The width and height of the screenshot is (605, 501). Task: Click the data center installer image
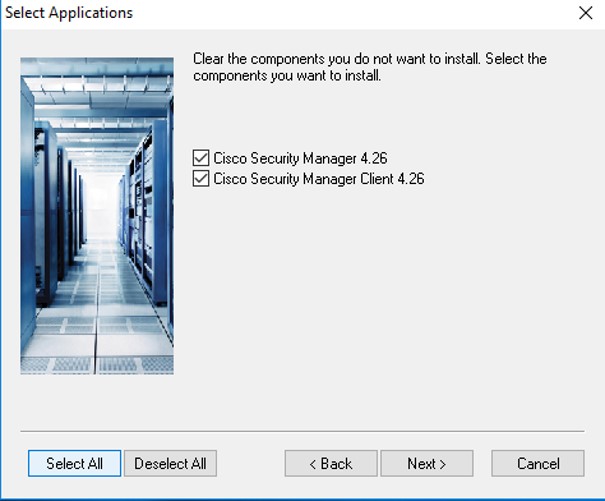pyautogui.click(x=97, y=216)
